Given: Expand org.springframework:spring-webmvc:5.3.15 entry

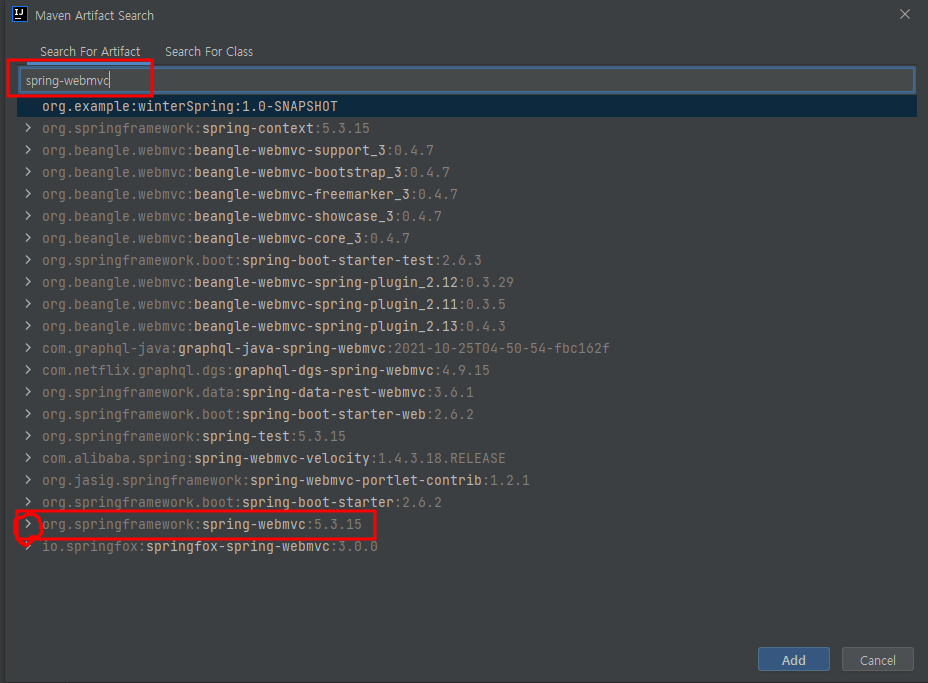Looking at the screenshot, I should coord(28,524).
